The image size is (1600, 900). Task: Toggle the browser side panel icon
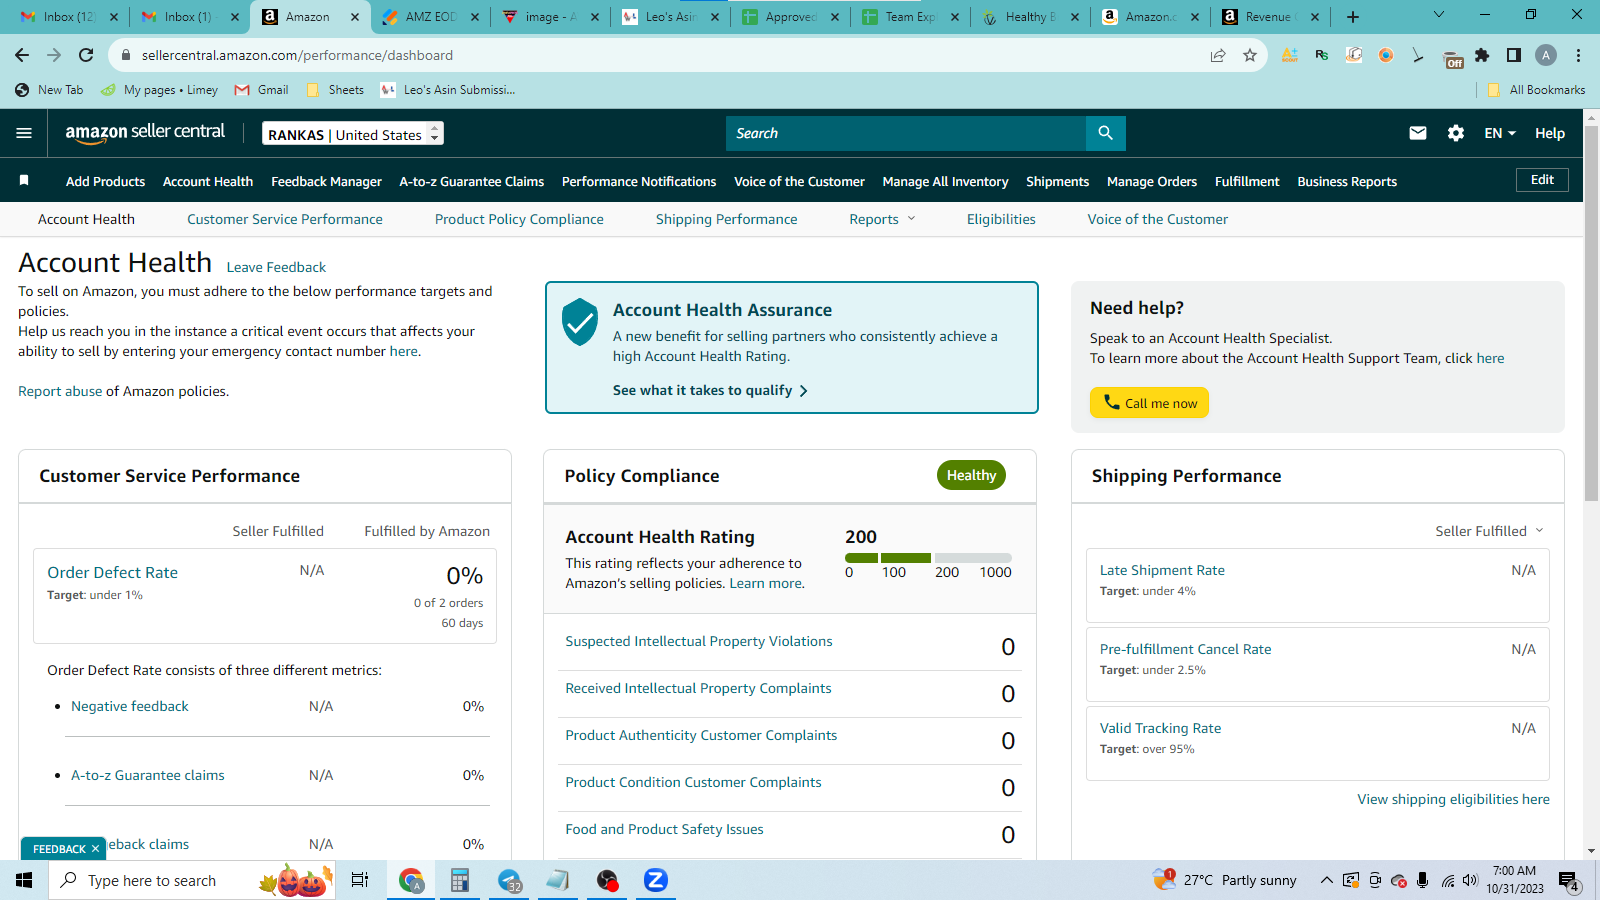click(1514, 55)
